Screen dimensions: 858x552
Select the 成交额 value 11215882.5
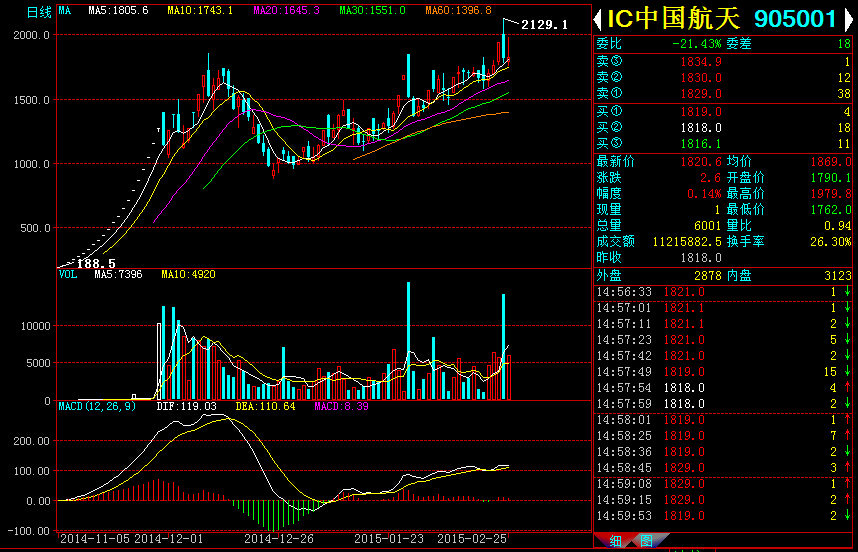click(x=687, y=242)
